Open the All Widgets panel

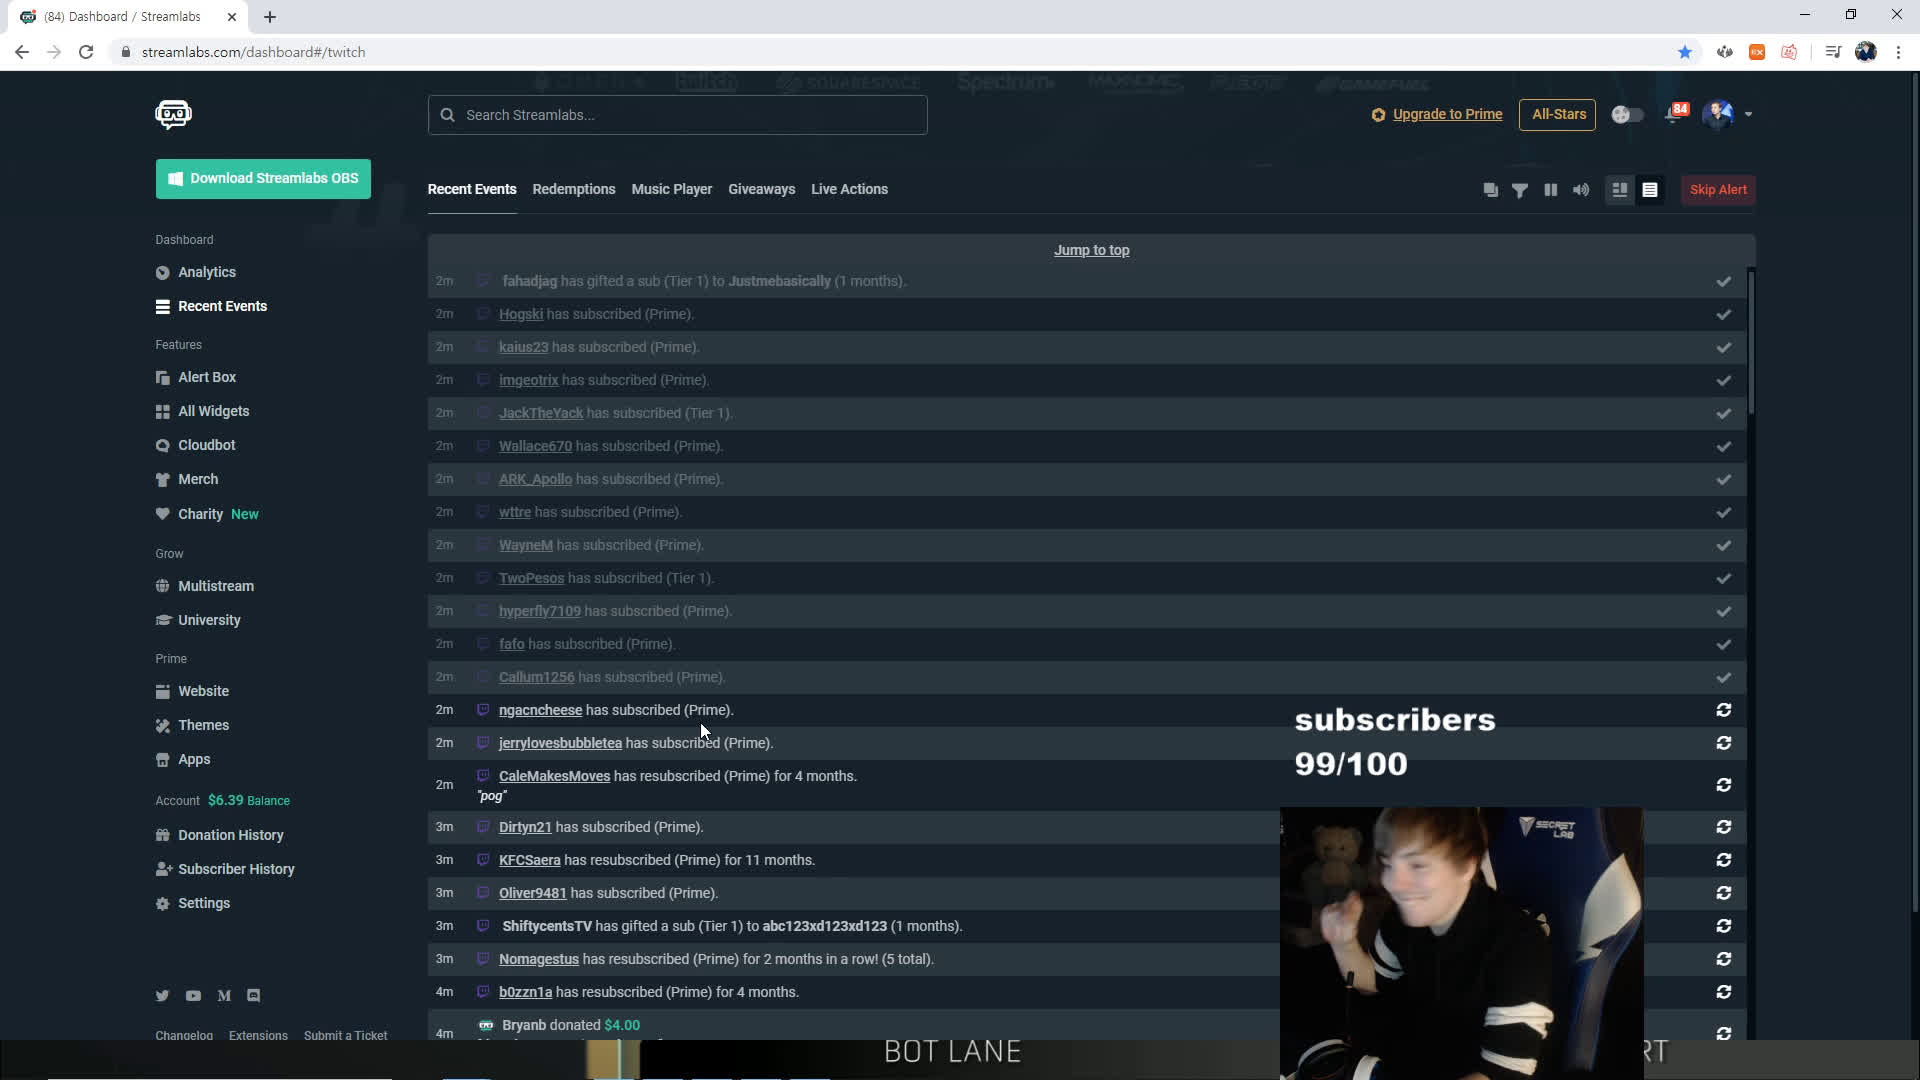[213, 411]
